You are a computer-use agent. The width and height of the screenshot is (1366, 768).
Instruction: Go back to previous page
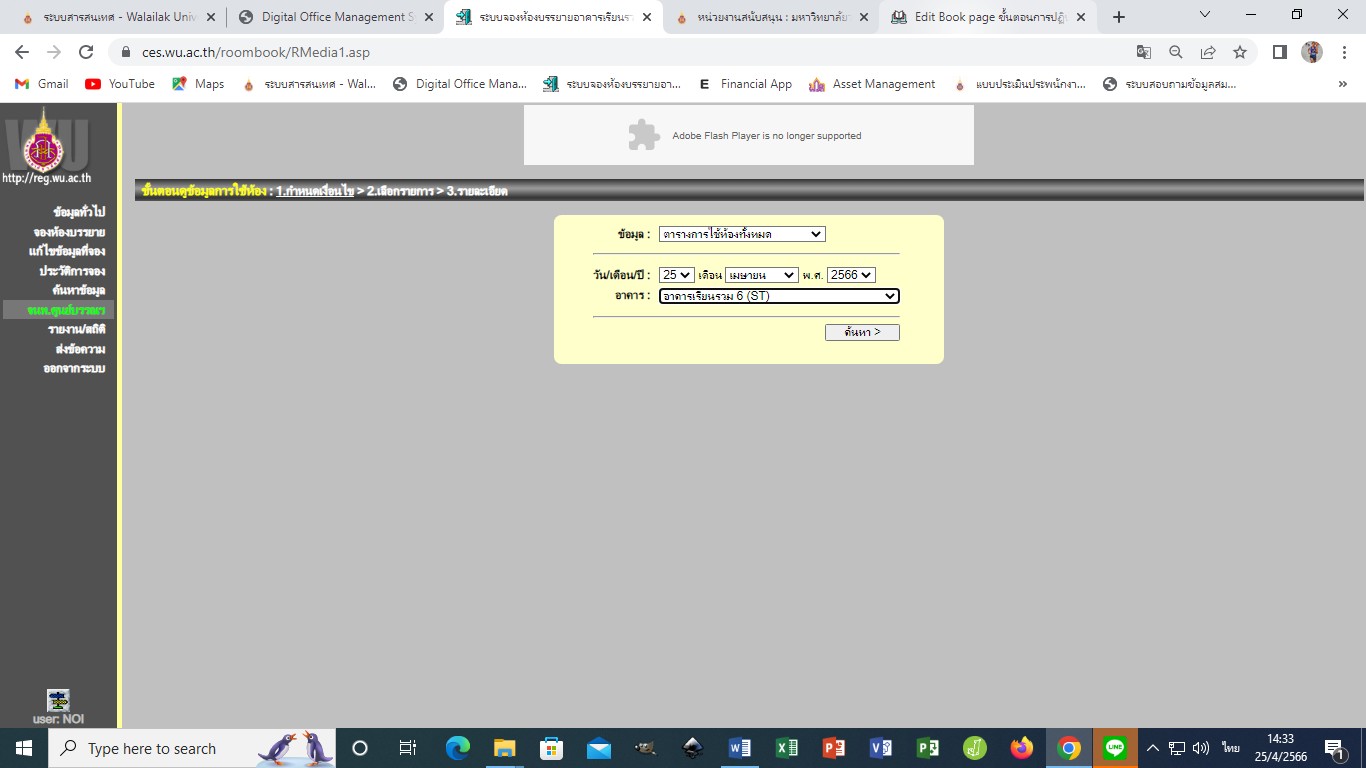coord(22,52)
